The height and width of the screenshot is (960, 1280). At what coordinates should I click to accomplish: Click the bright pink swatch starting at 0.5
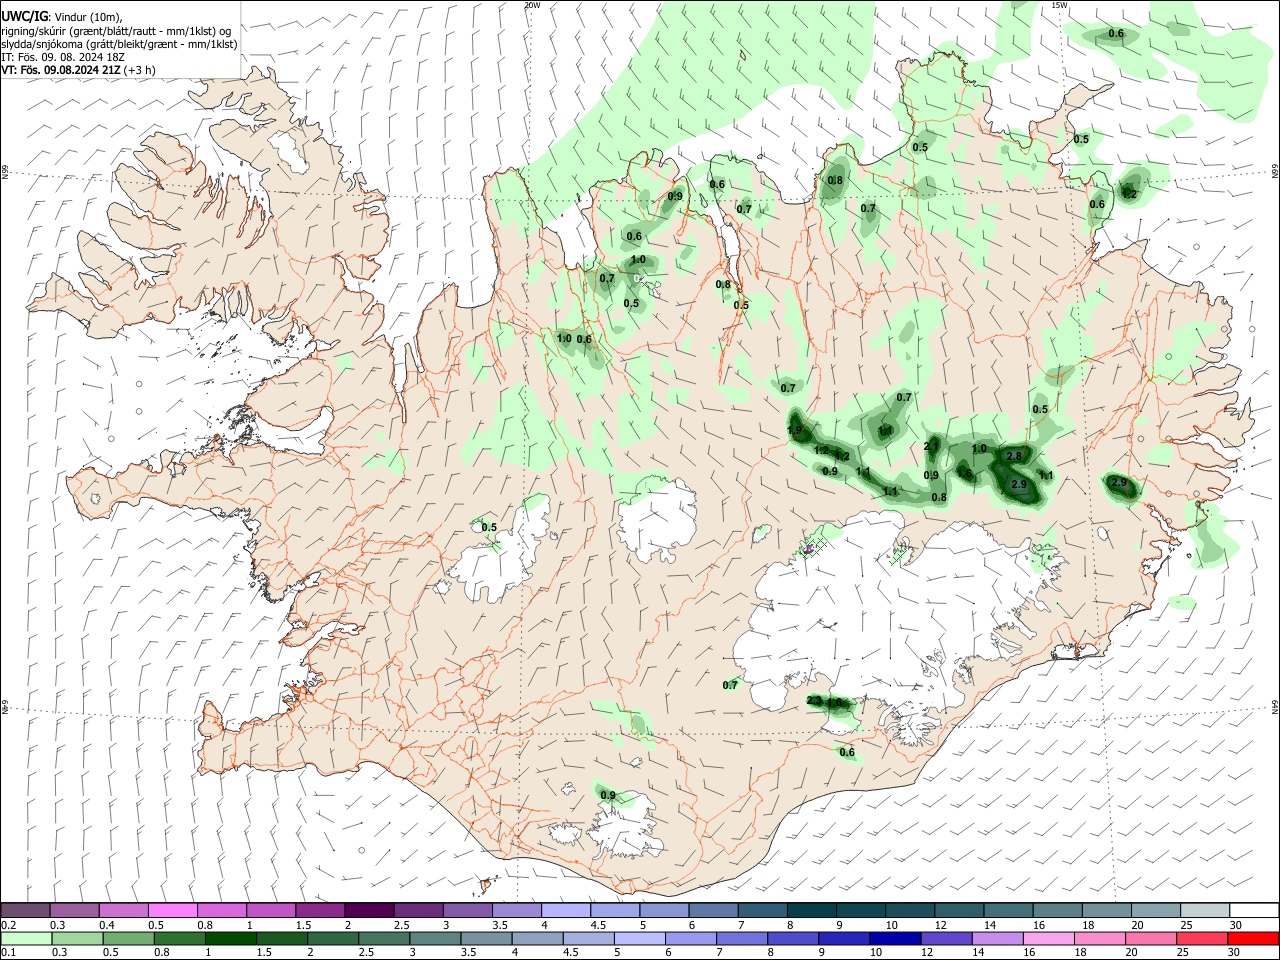tap(172, 911)
